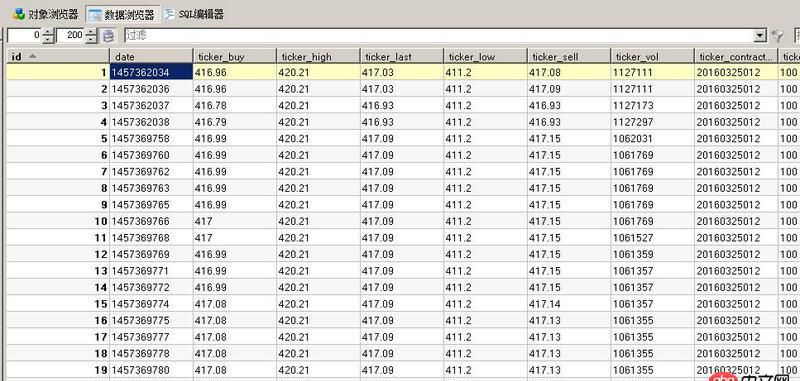Click the SQL编辑器 script icon
The width and height of the screenshot is (800, 381).
(x=169, y=14)
